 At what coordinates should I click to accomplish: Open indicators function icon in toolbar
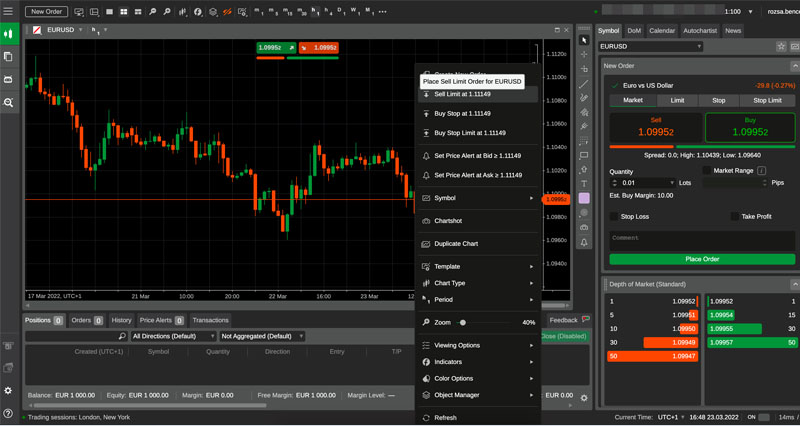pos(198,11)
